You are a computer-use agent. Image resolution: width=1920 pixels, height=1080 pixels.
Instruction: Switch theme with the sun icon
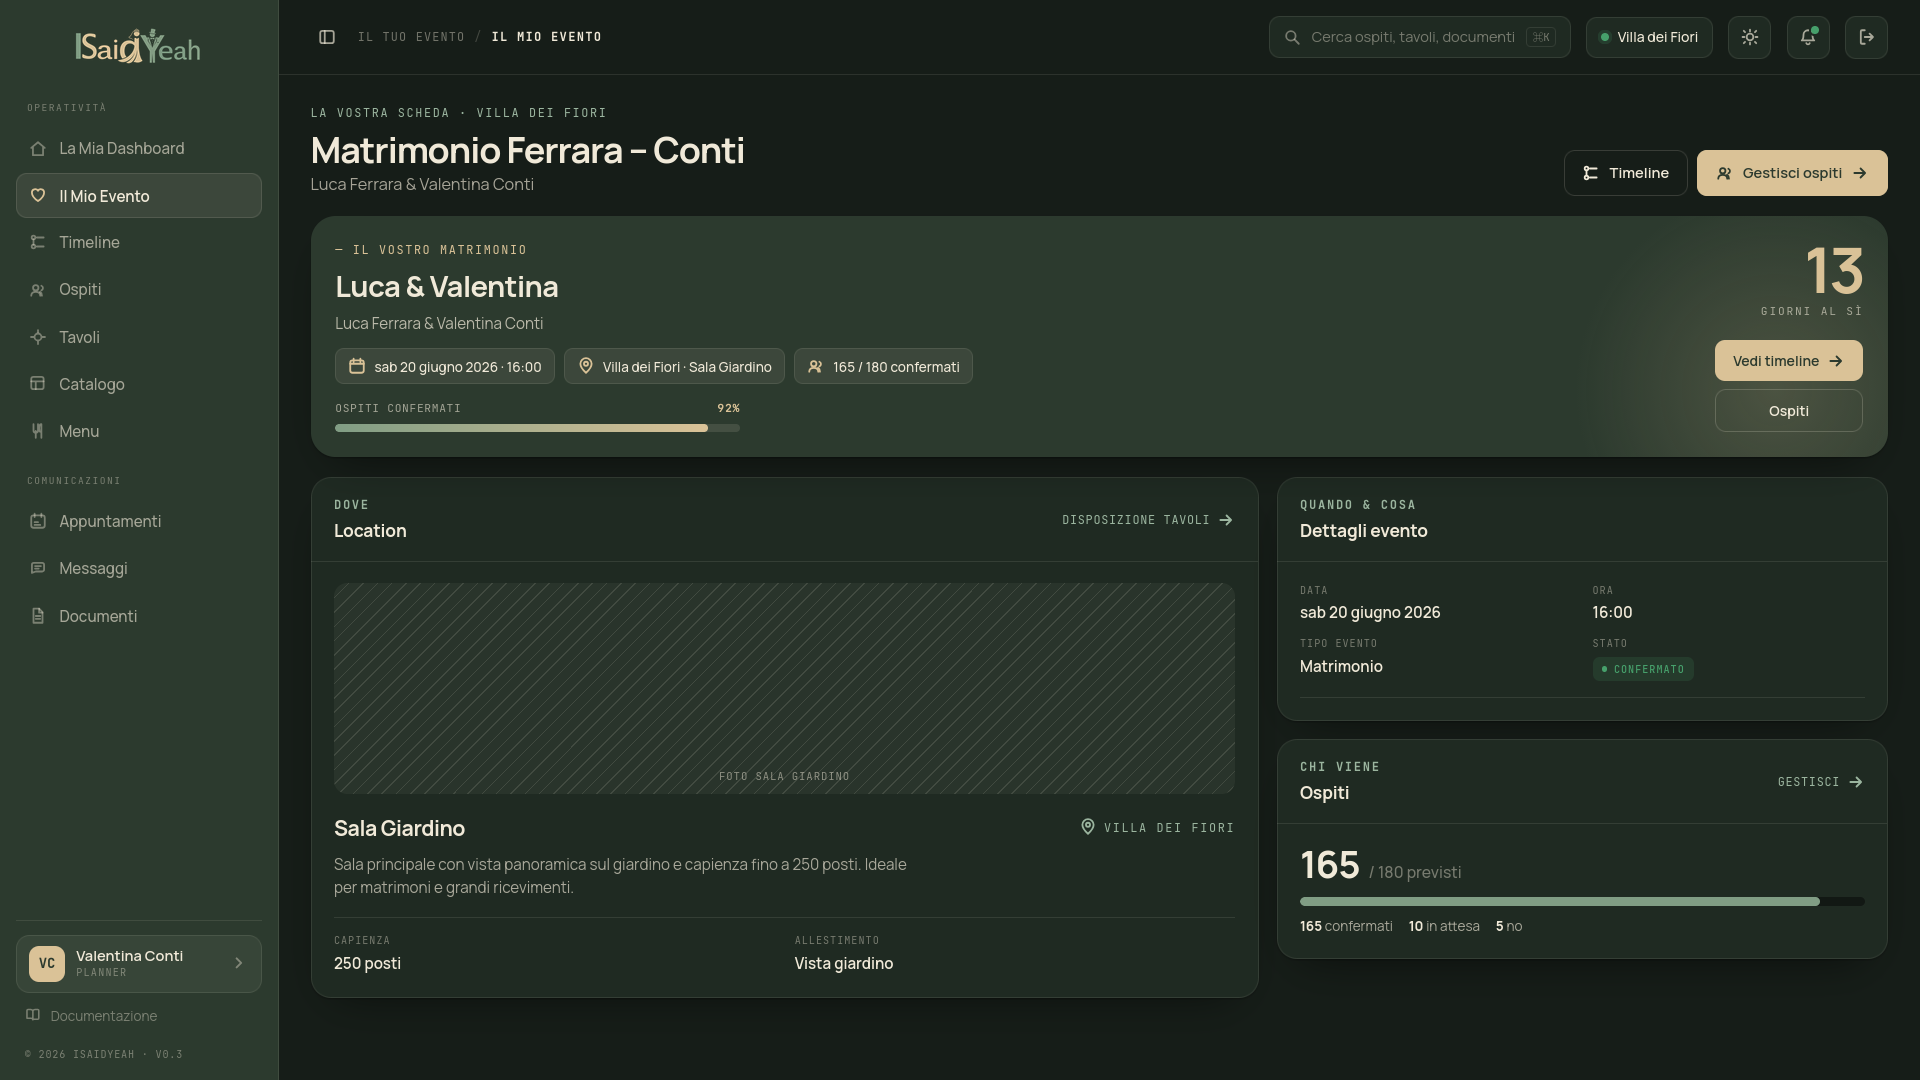[1749, 37]
